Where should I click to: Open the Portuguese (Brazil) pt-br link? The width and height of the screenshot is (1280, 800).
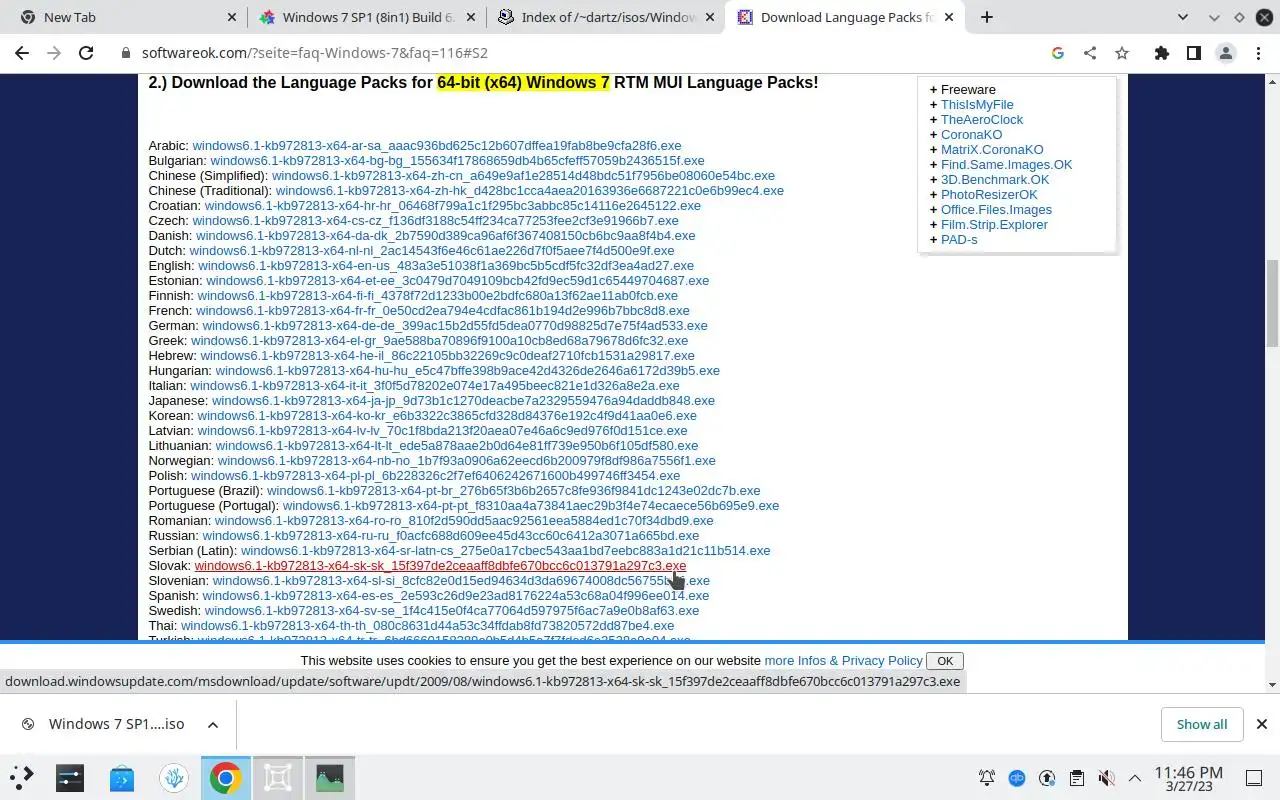click(513, 491)
